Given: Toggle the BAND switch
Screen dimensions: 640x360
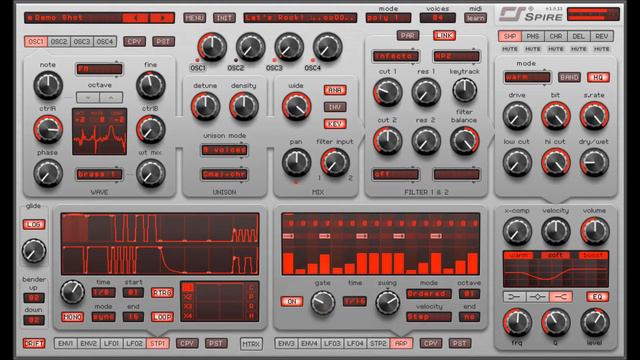Looking at the screenshot, I should point(569,77).
